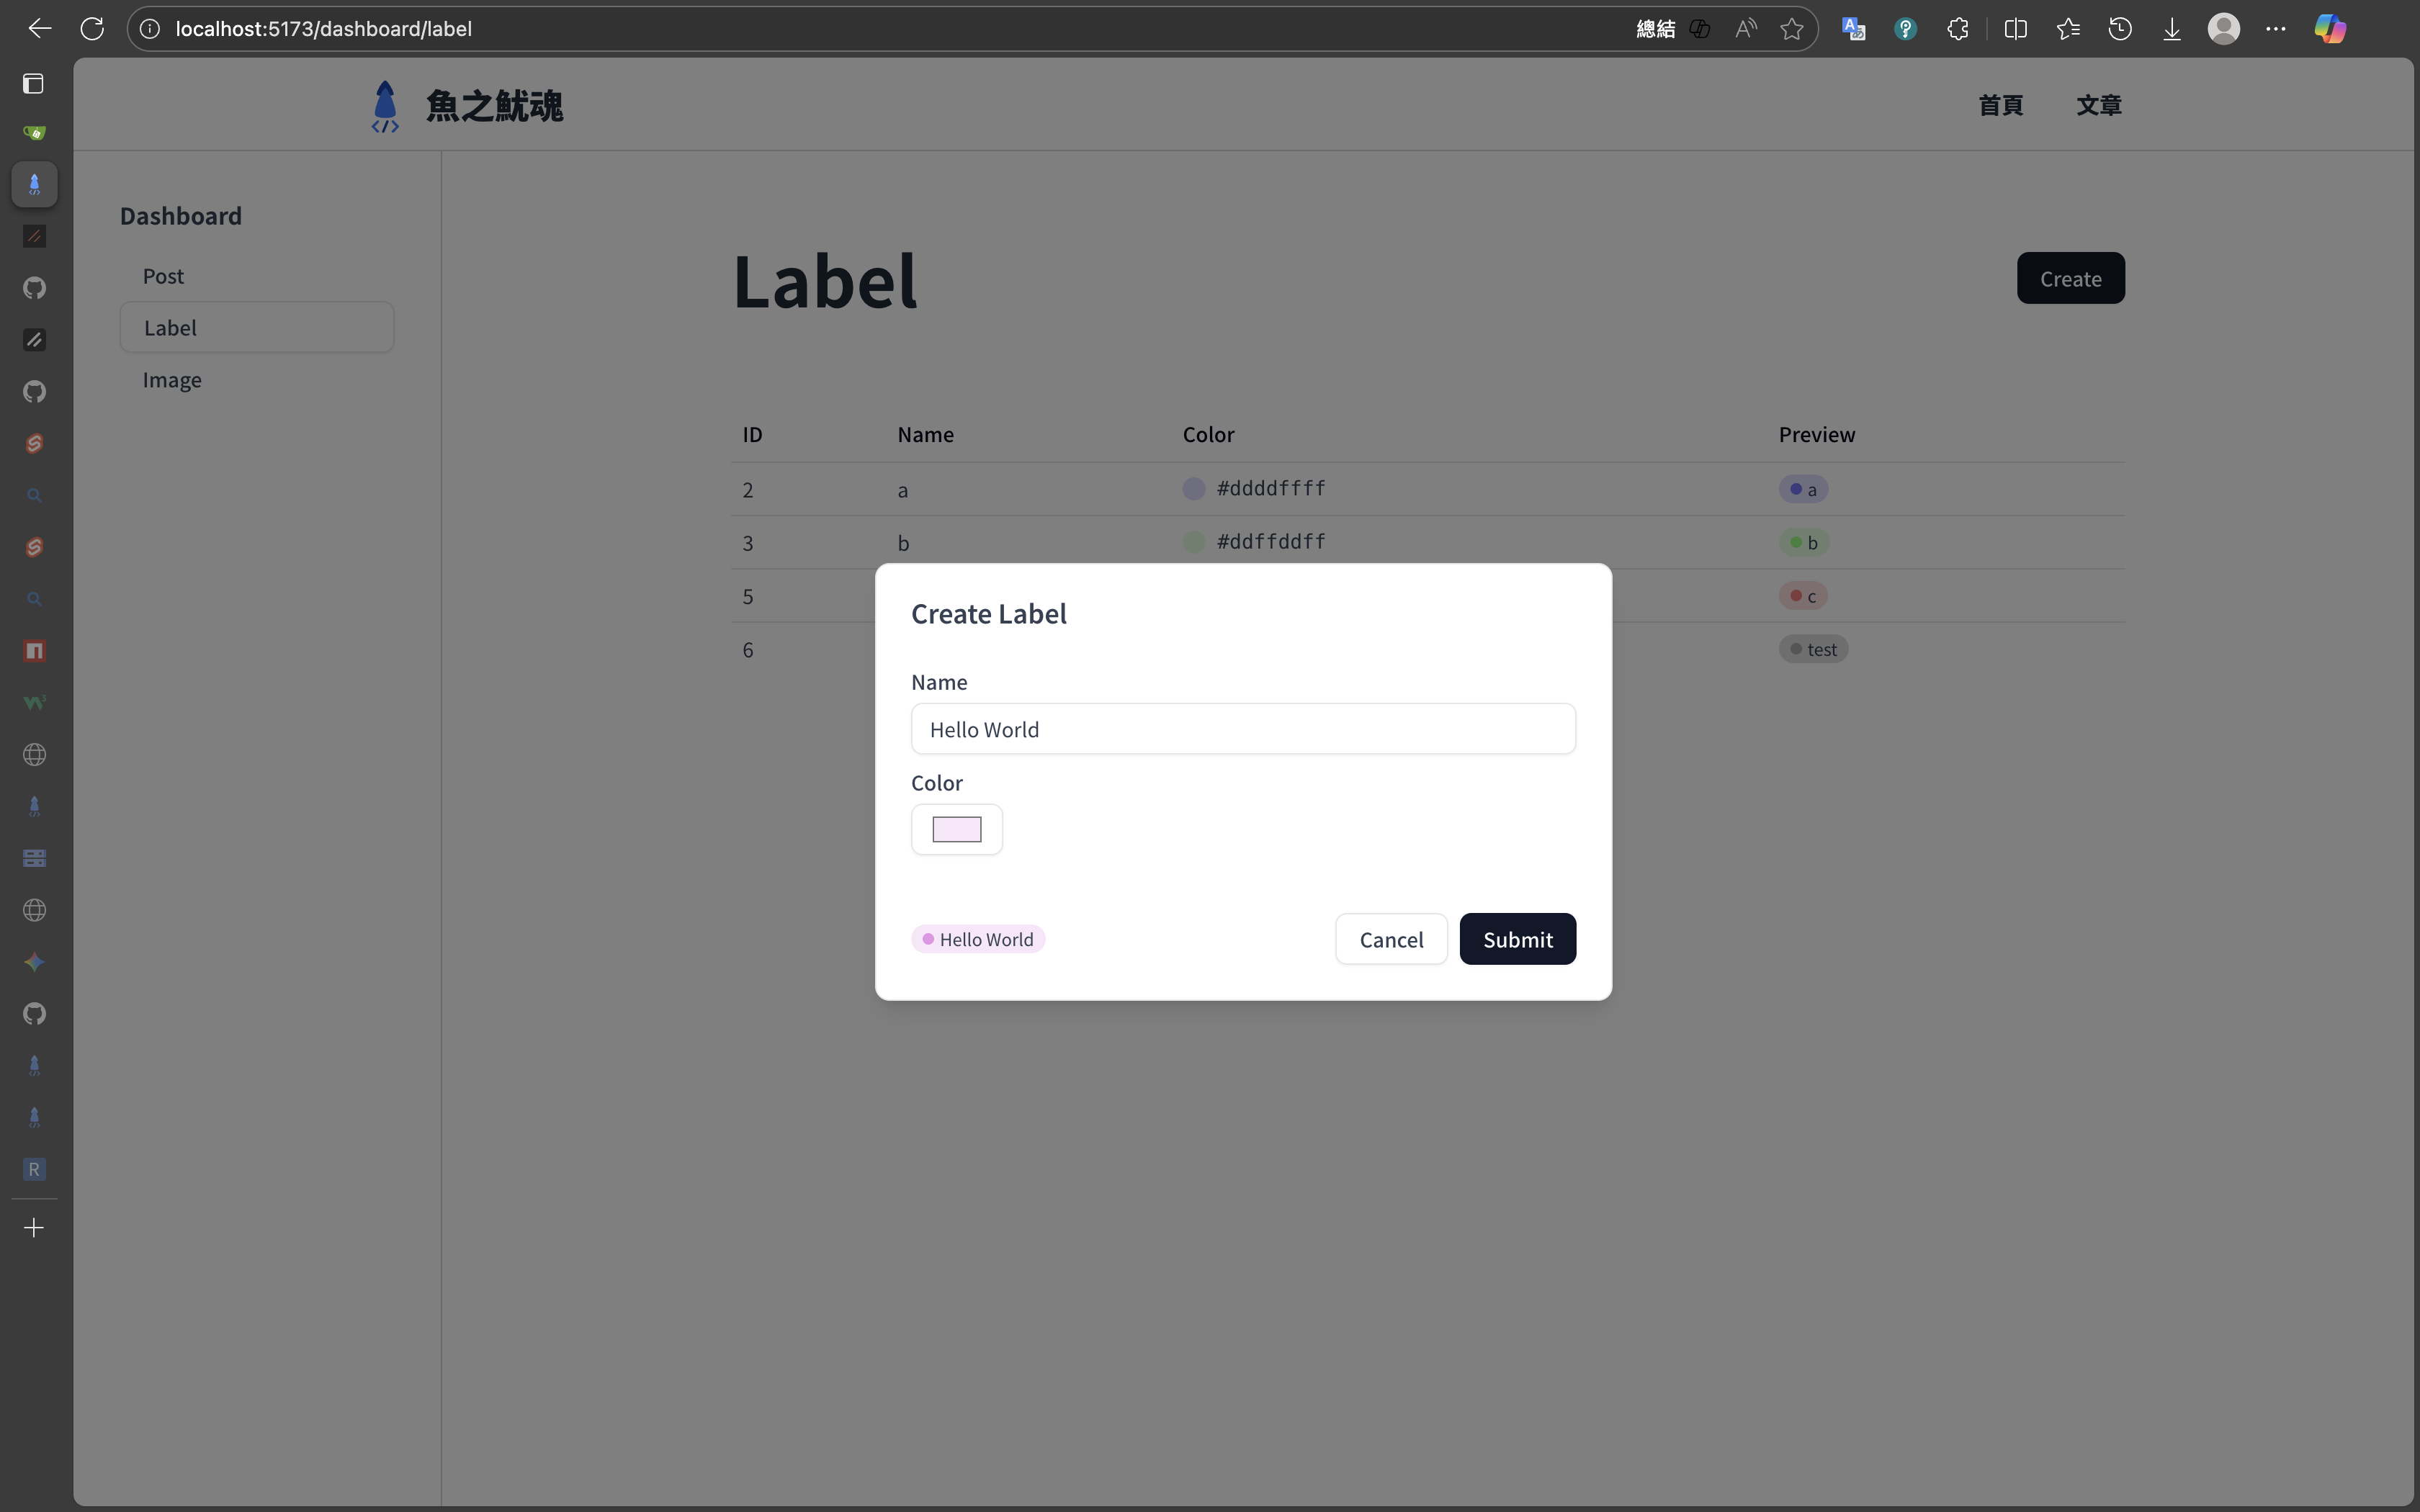Click the browser history clock icon

point(2119,29)
